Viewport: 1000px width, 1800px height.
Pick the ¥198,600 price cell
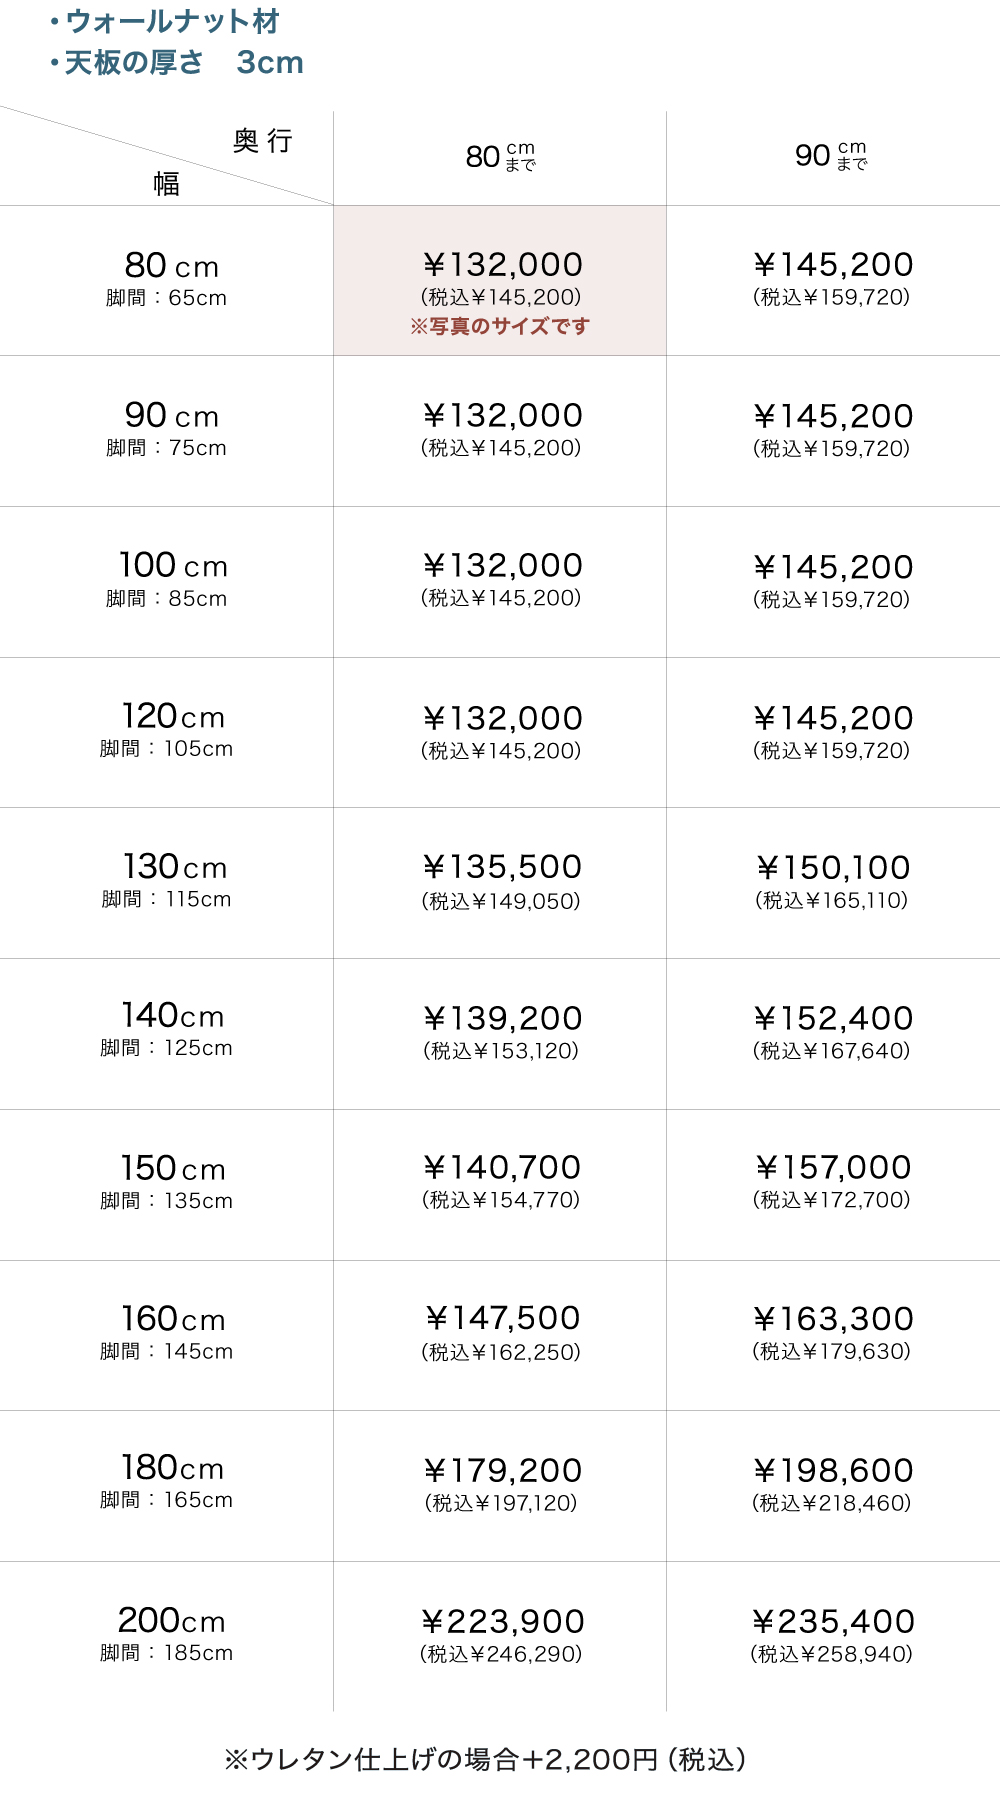click(833, 1470)
